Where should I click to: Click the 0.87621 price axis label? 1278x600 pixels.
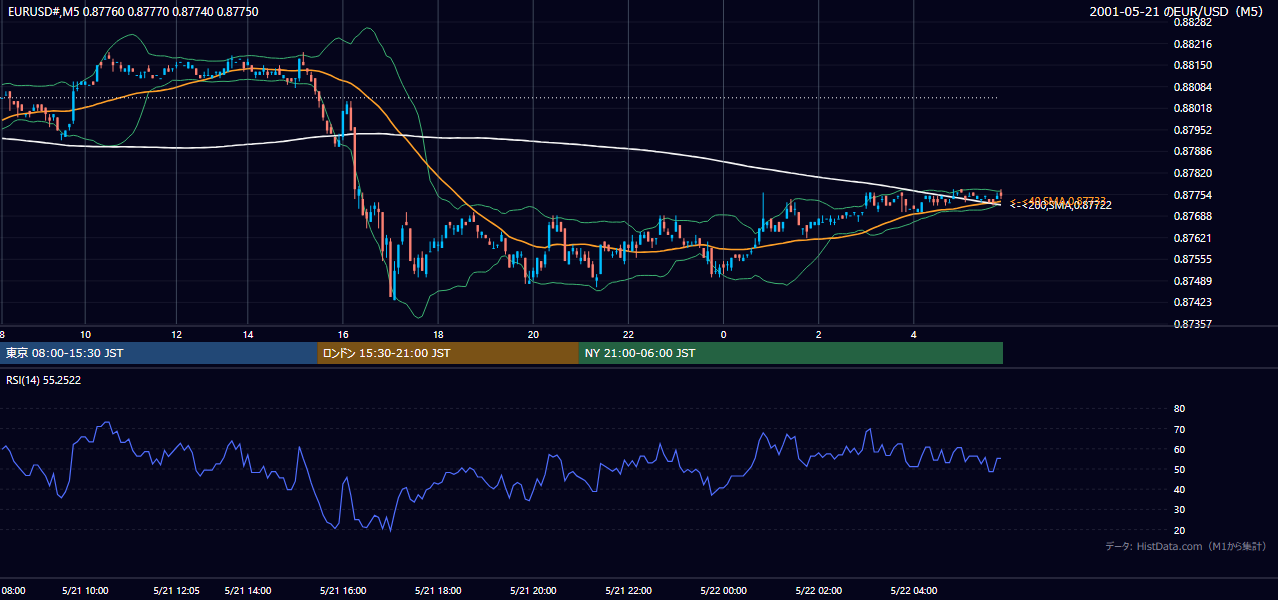[1194, 238]
